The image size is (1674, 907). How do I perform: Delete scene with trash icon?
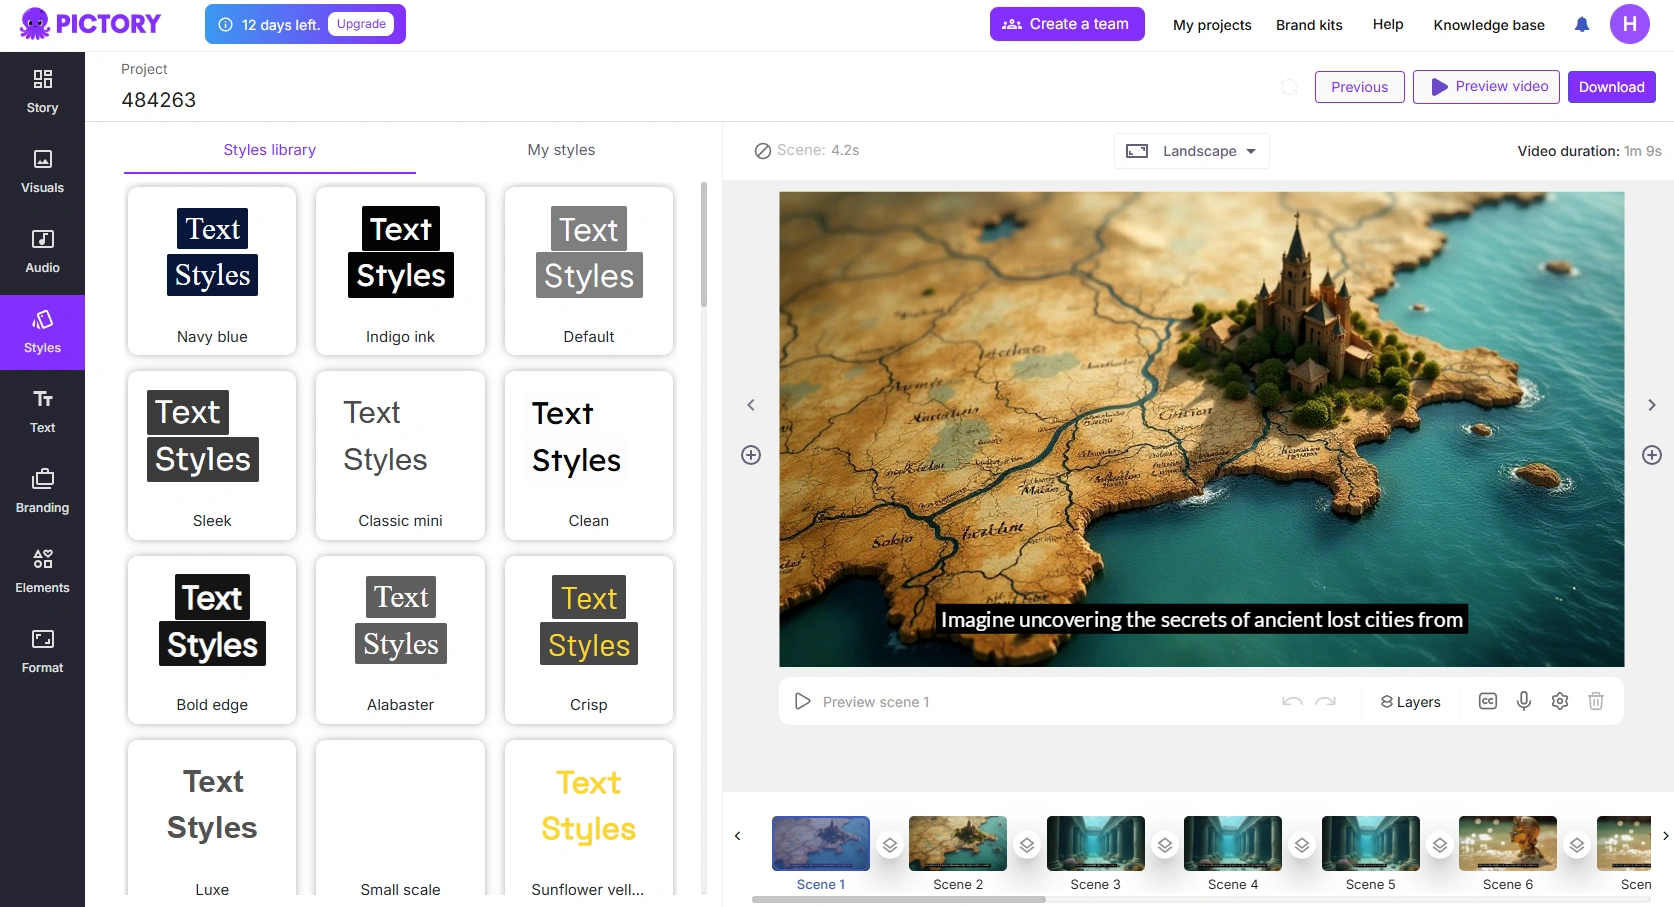click(x=1595, y=701)
